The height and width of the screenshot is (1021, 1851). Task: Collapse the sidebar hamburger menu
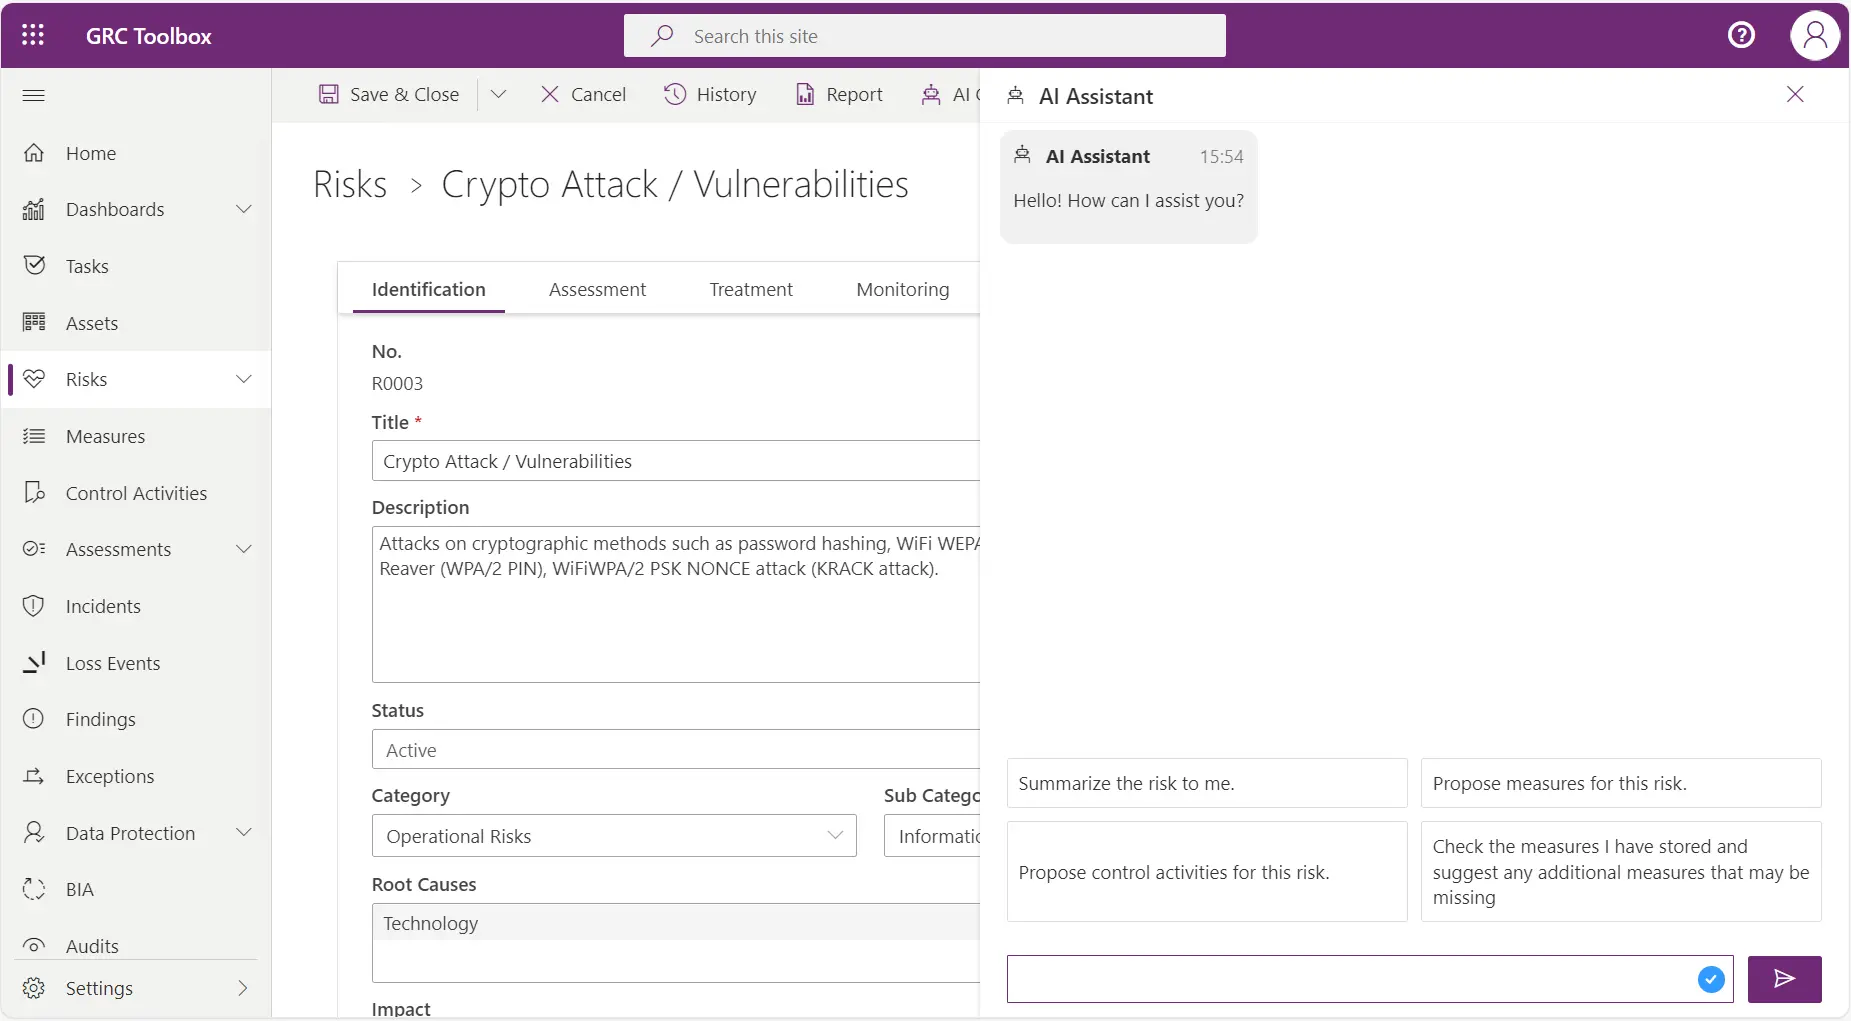click(33, 95)
